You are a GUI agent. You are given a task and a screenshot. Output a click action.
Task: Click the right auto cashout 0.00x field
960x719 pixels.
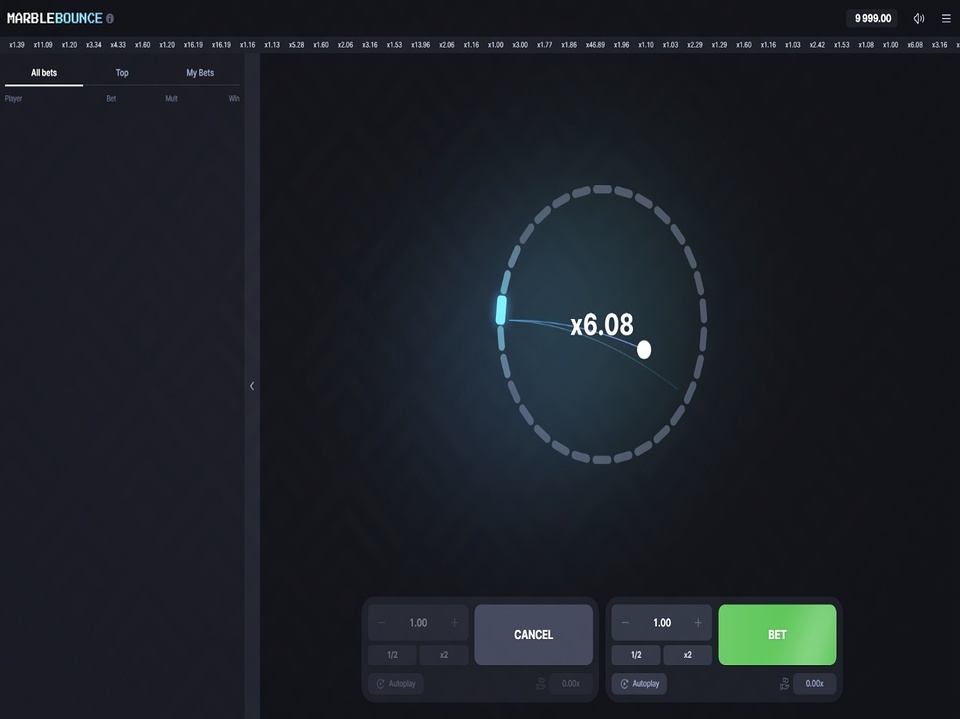(x=814, y=684)
